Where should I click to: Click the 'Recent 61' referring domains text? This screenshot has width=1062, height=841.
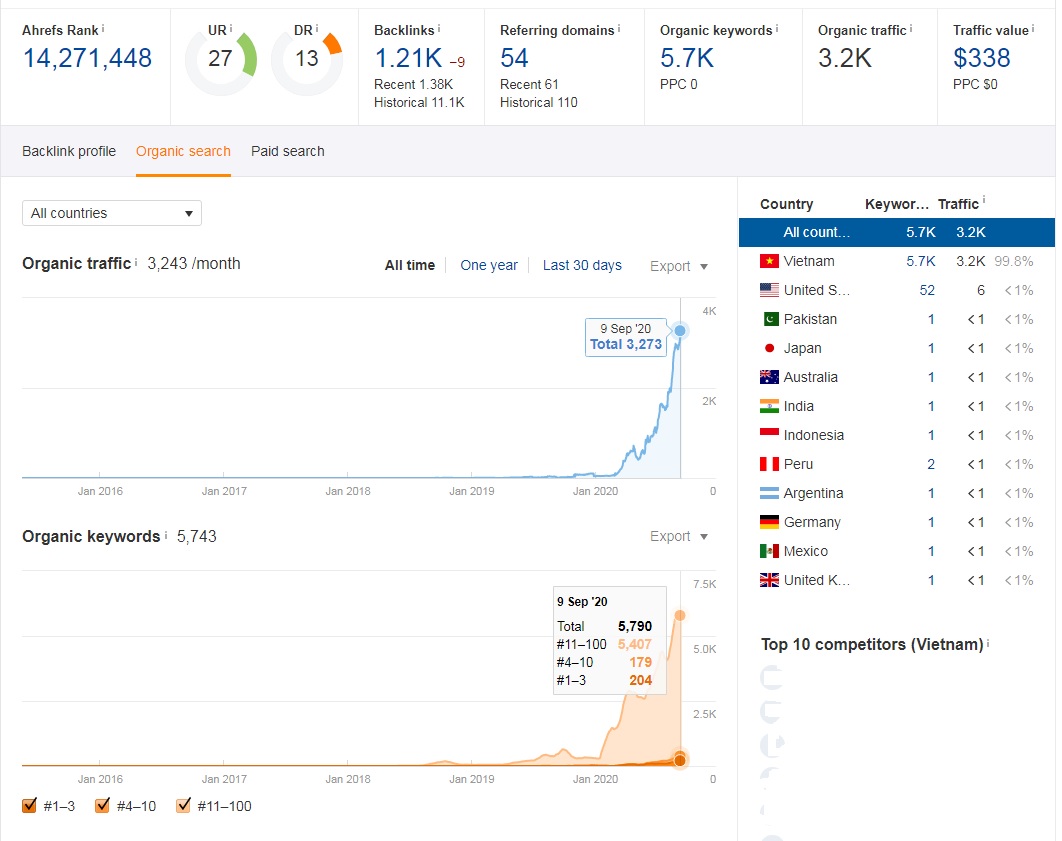pyautogui.click(x=530, y=85)
